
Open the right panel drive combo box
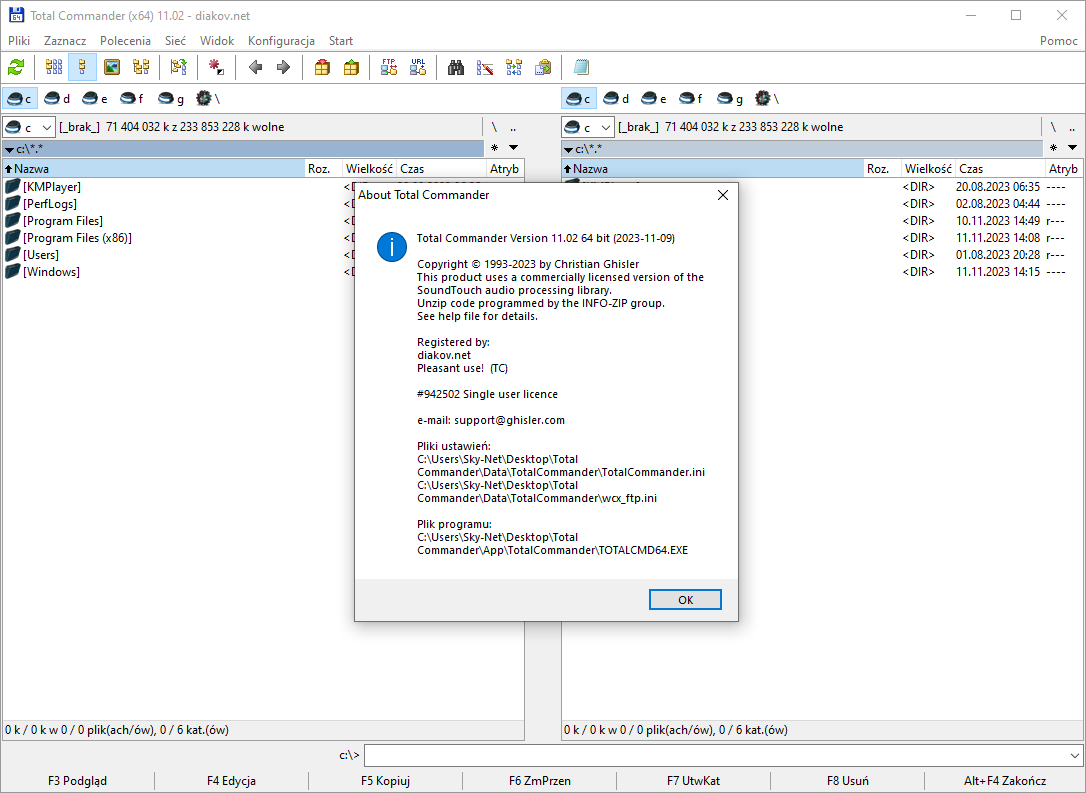pos(588,127)
